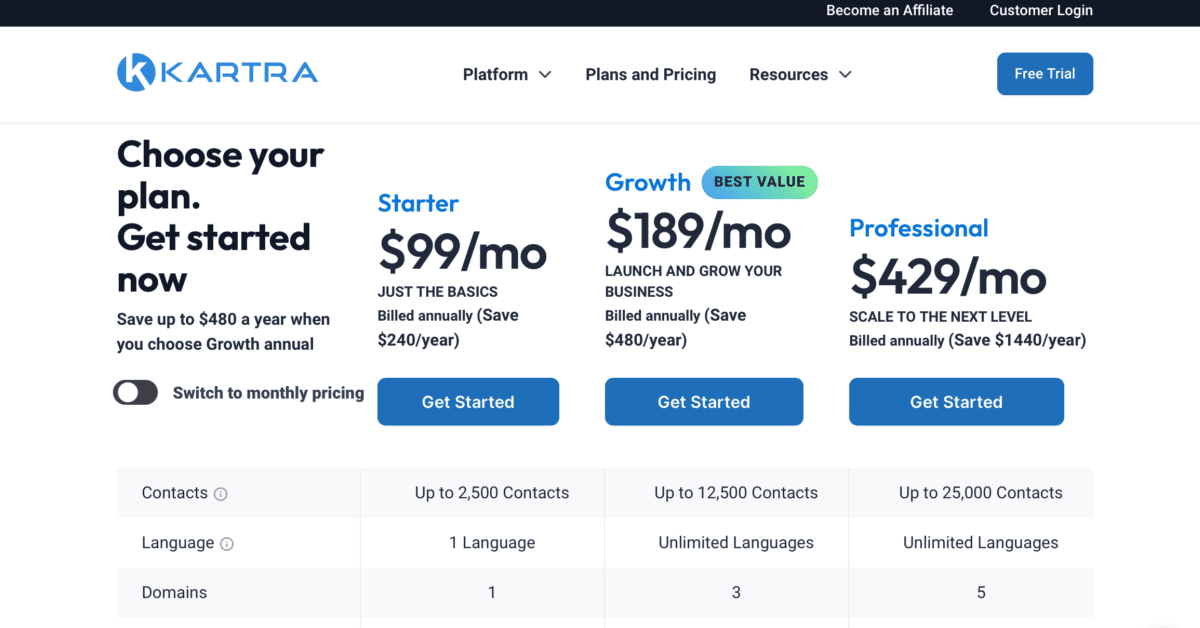The width and height of the screenshot is (1200, 628).
Task: Open the Customer Login page
Action: point(1040,11)
